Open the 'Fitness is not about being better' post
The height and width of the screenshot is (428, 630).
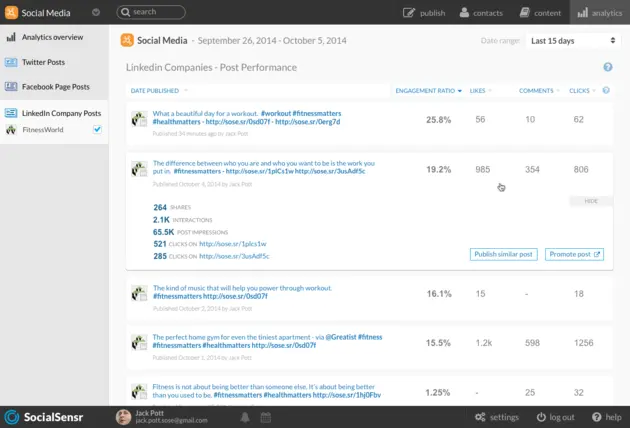click(x=266, y=391)
